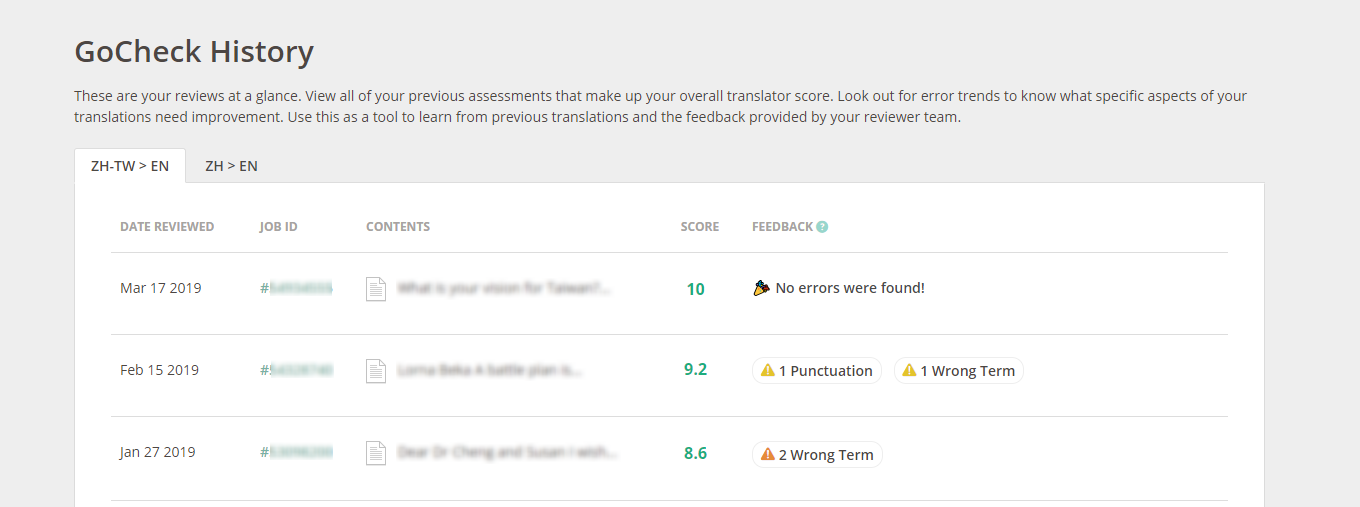Click the 2 Wrong Term feedback tag

click(x=817, y=455)
